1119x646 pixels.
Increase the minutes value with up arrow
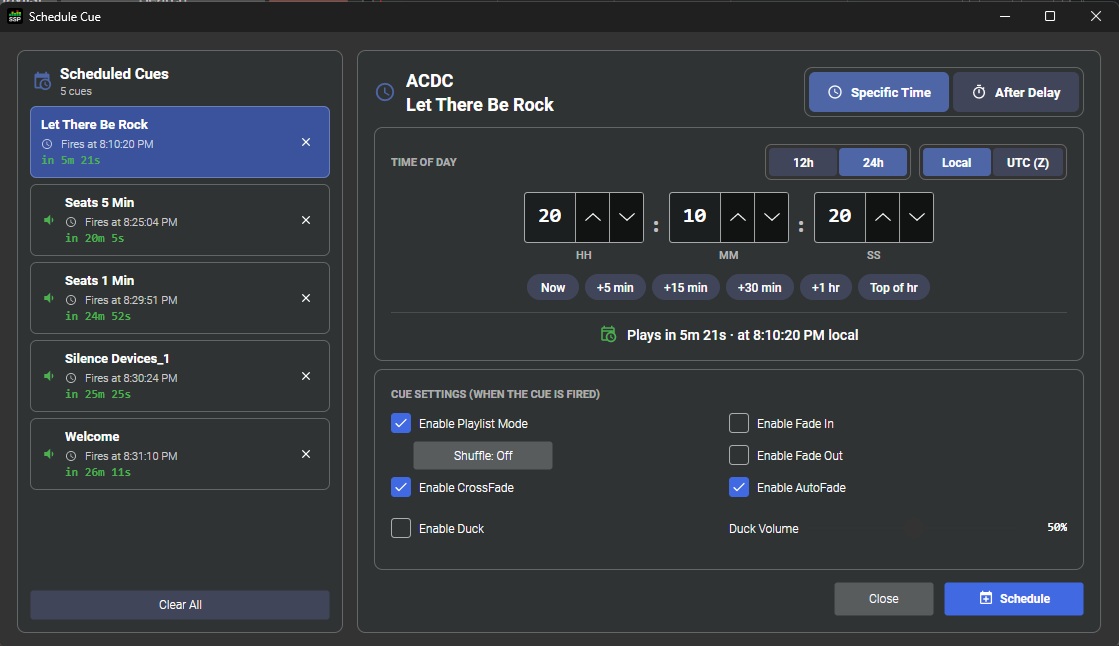pyautogui.click(x=737, y=217)
